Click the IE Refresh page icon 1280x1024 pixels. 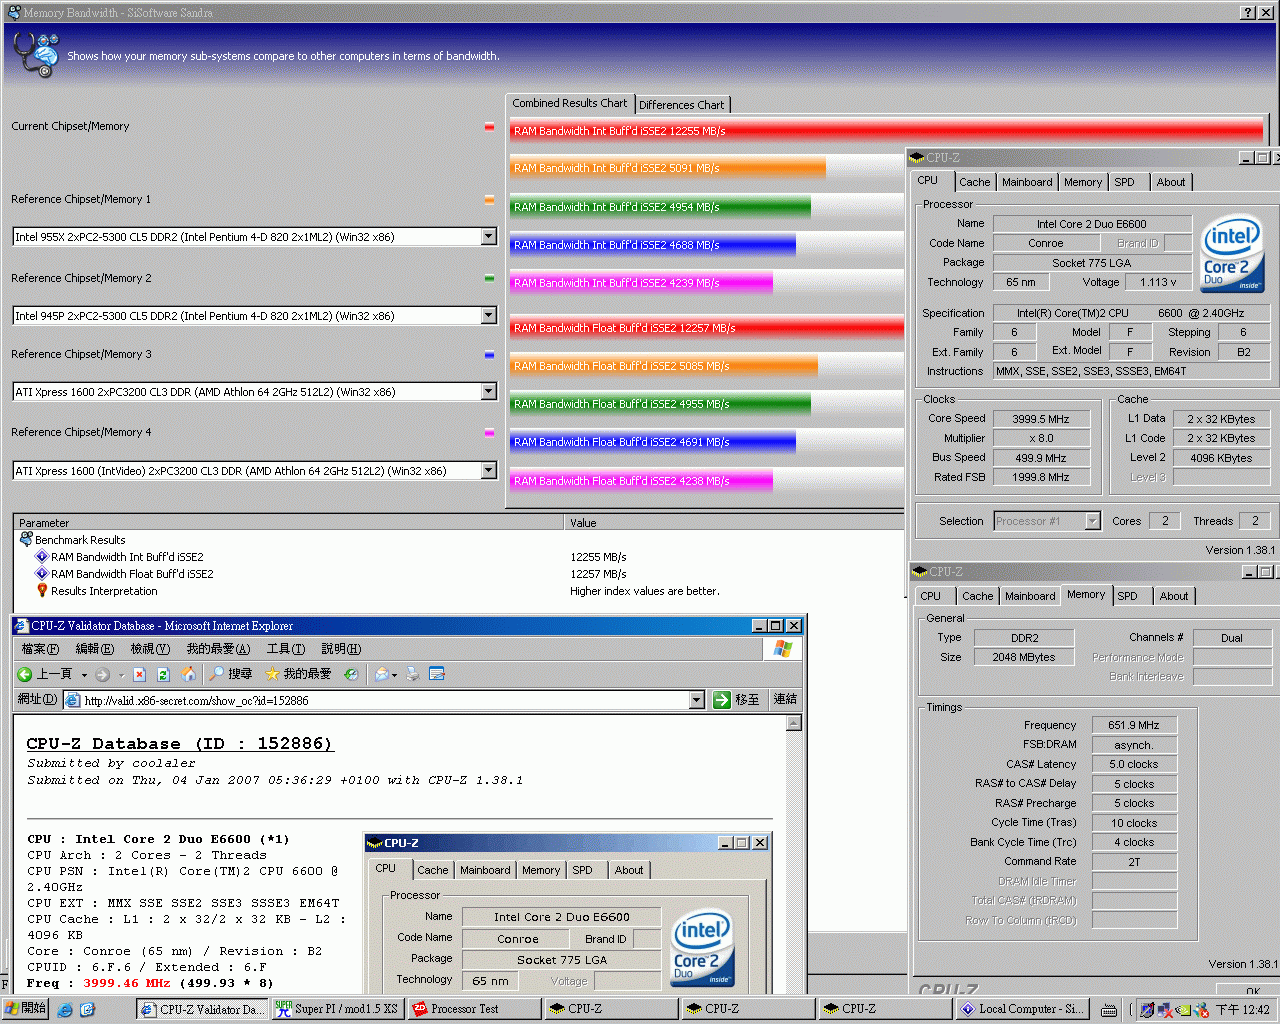(x=164, y=674)
